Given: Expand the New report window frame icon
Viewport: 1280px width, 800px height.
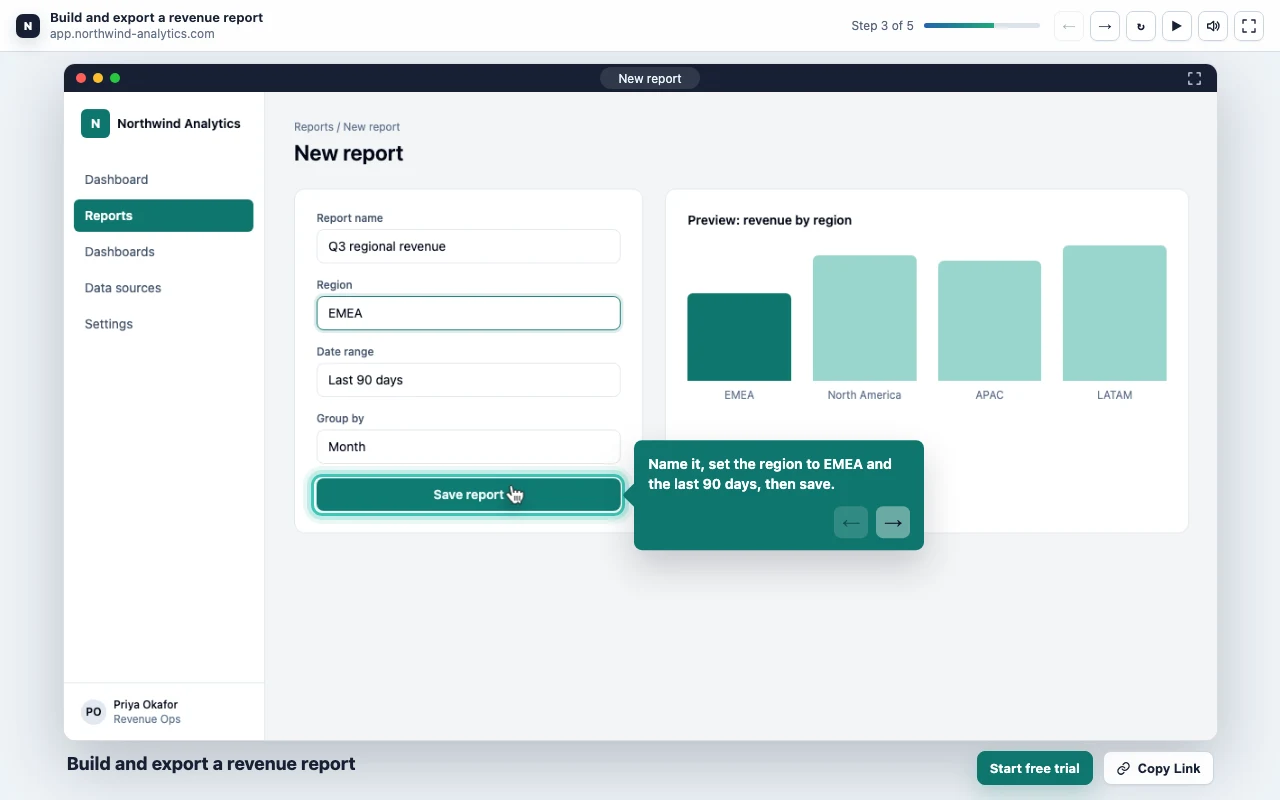Looking at the screenshot, I should tap(1194, 78).
